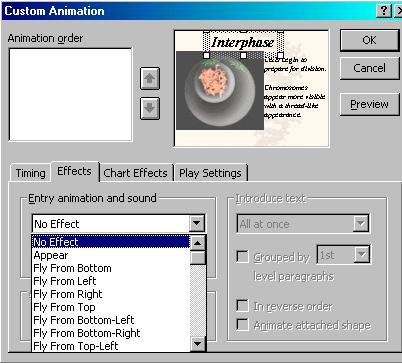Click the help question mark button

(384, 11)
